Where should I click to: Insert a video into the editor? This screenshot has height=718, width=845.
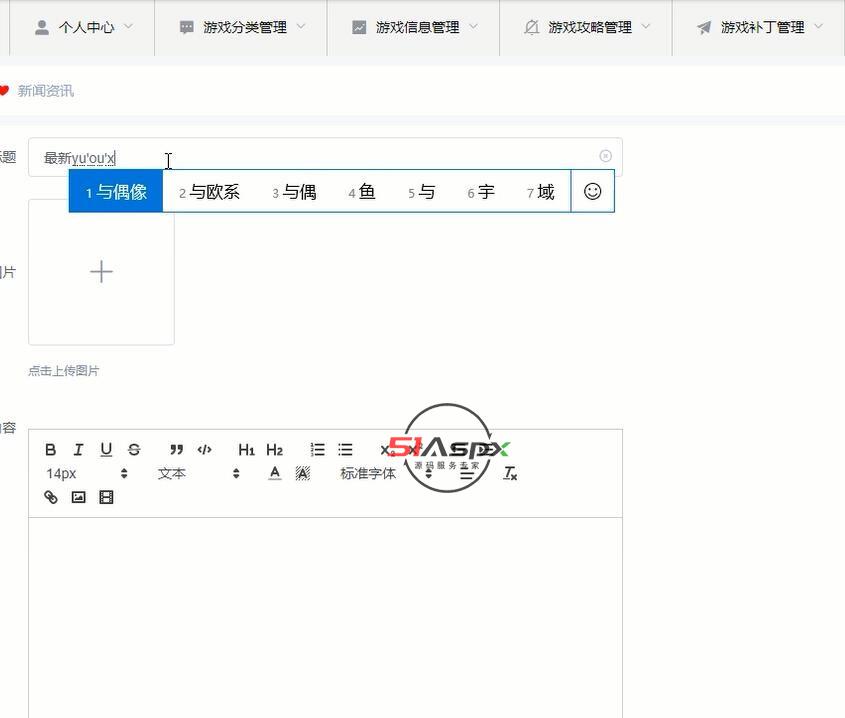(x=106, y=497)
